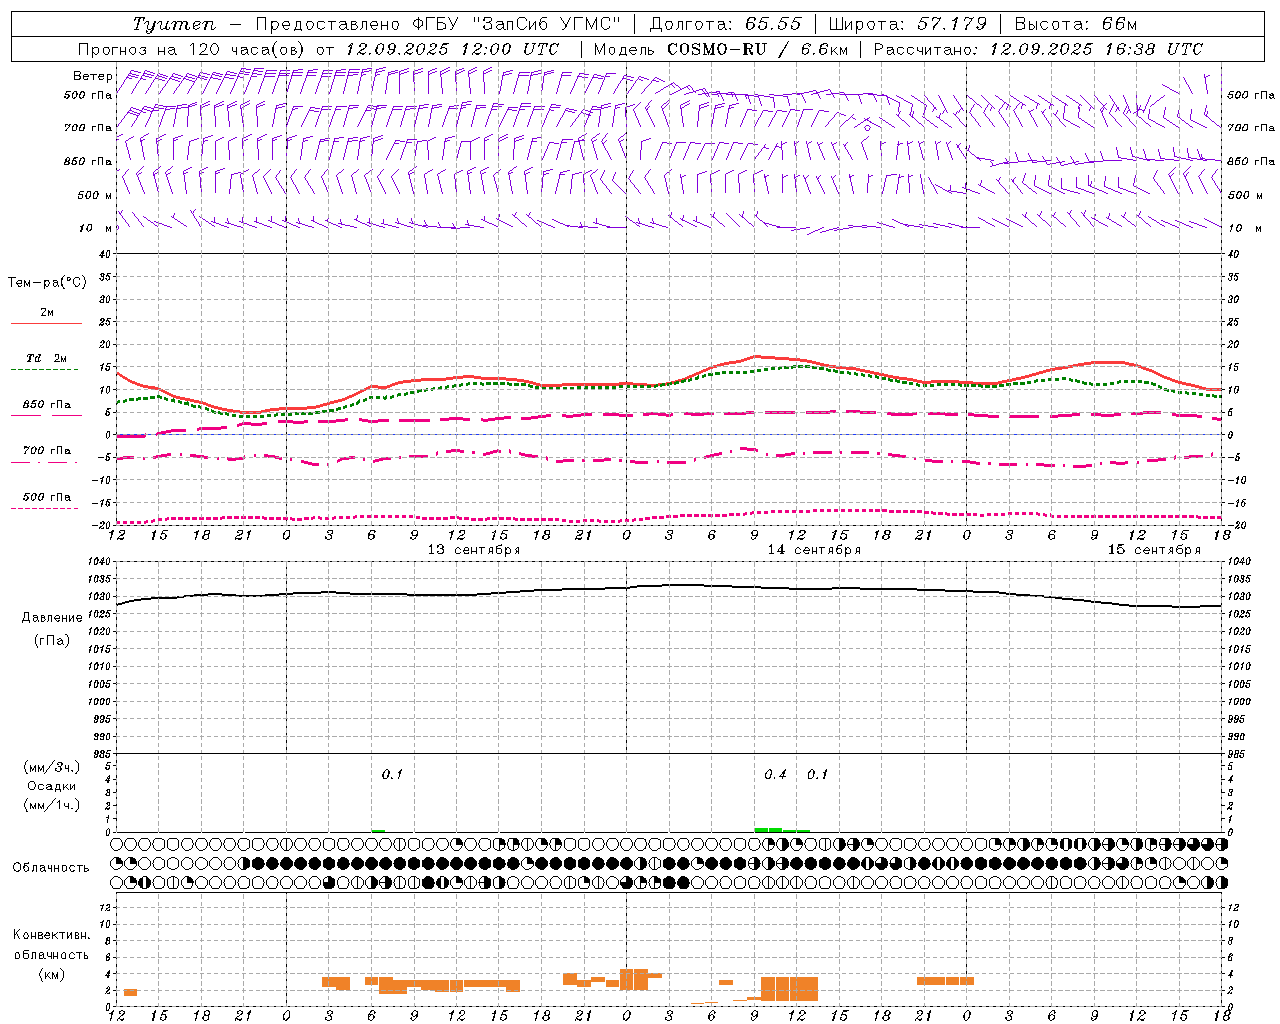The image size is (1280, 1024).
Task: Click the black pressure curve in the Давление panel
Action: click(x=670, y=585)
